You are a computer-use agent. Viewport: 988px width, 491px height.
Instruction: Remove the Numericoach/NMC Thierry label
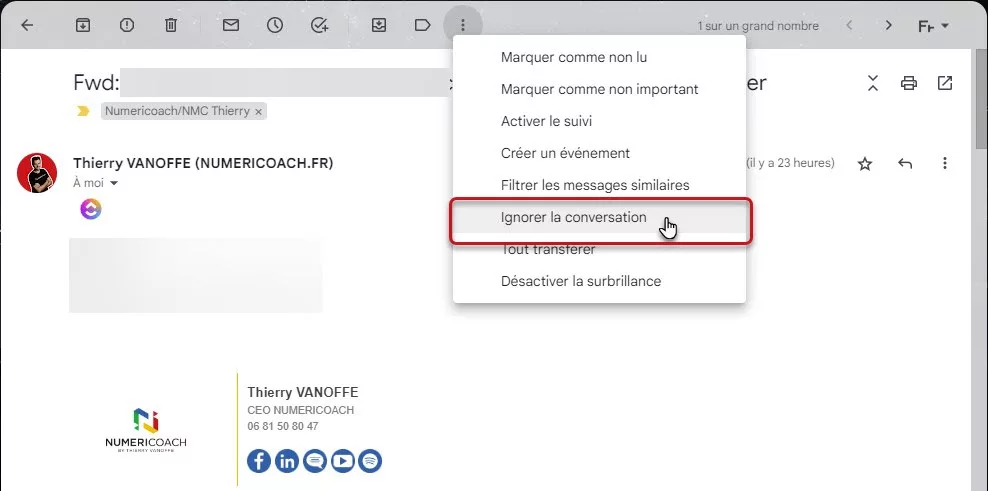[258, 112]
